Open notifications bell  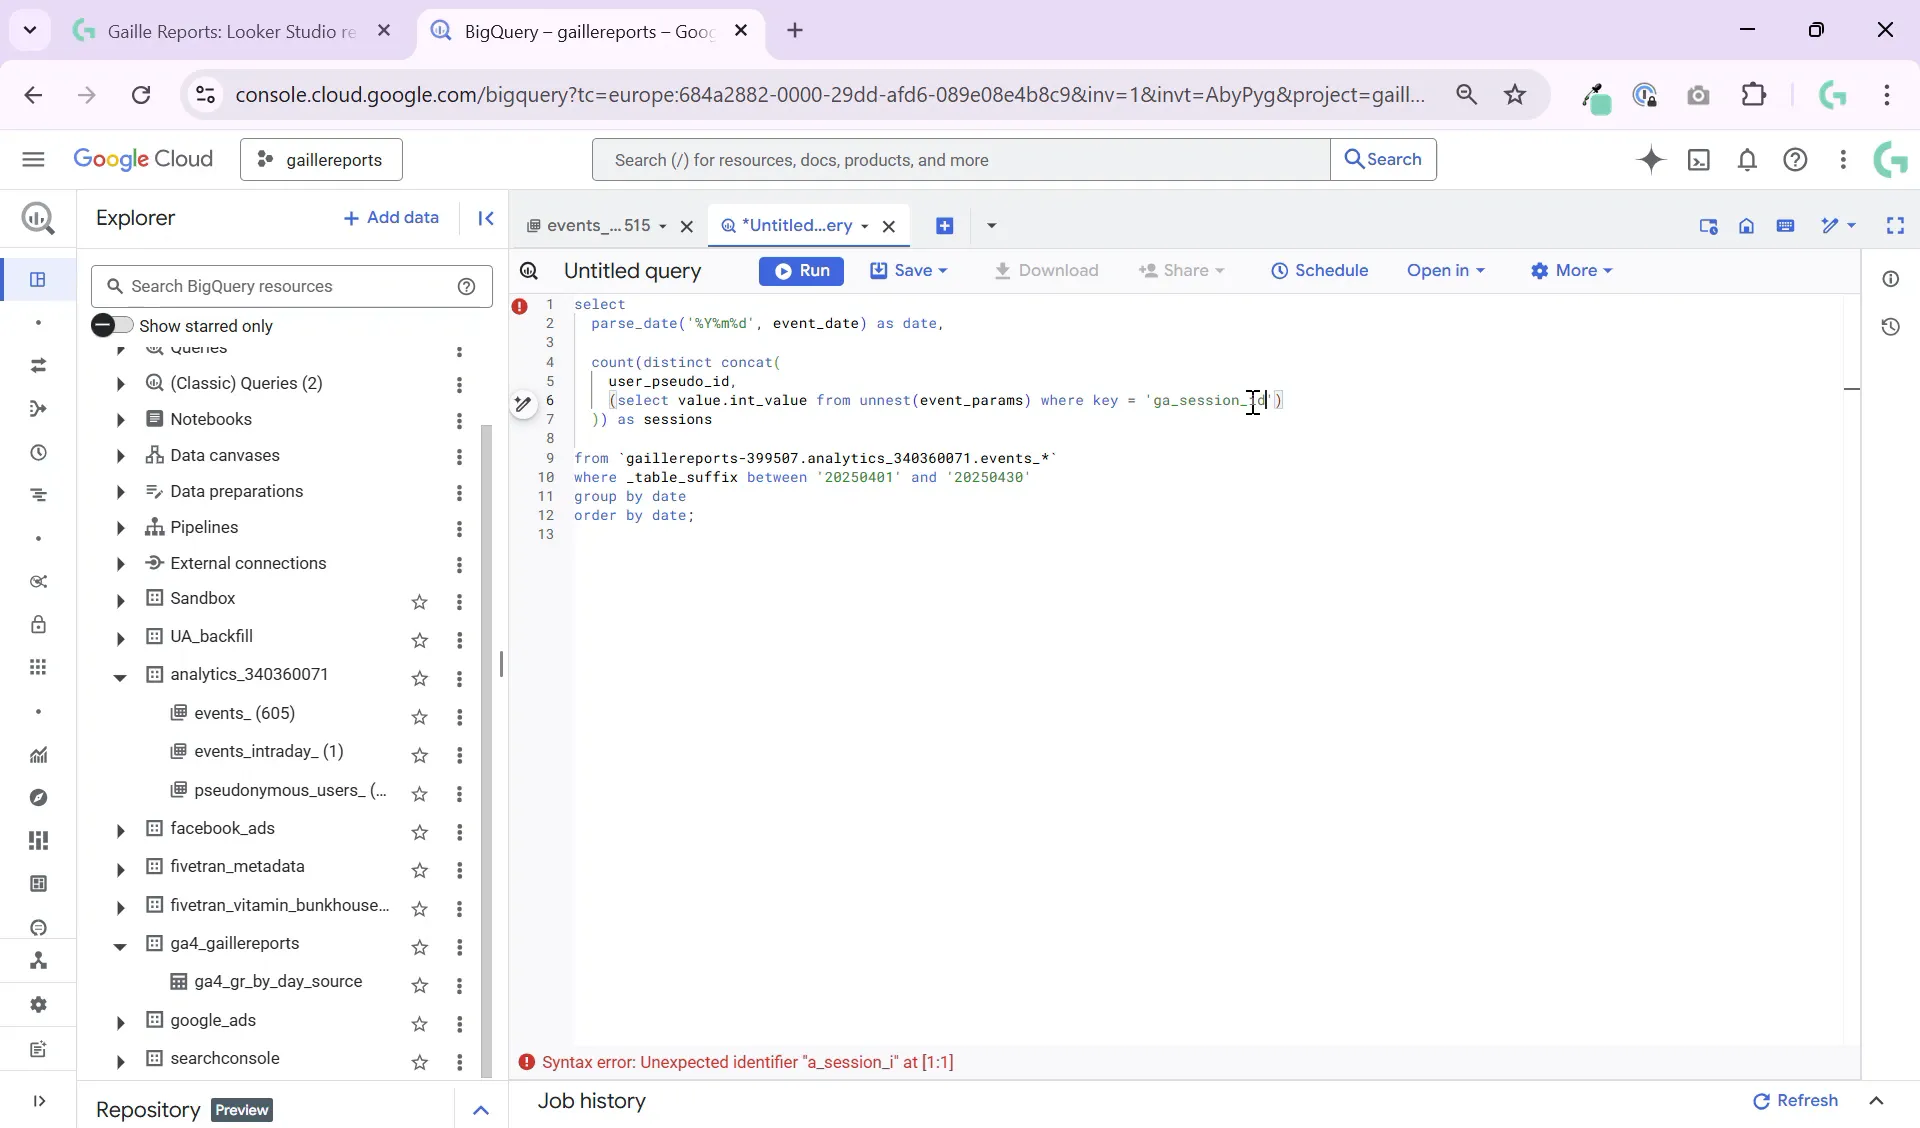[1747, 159]
